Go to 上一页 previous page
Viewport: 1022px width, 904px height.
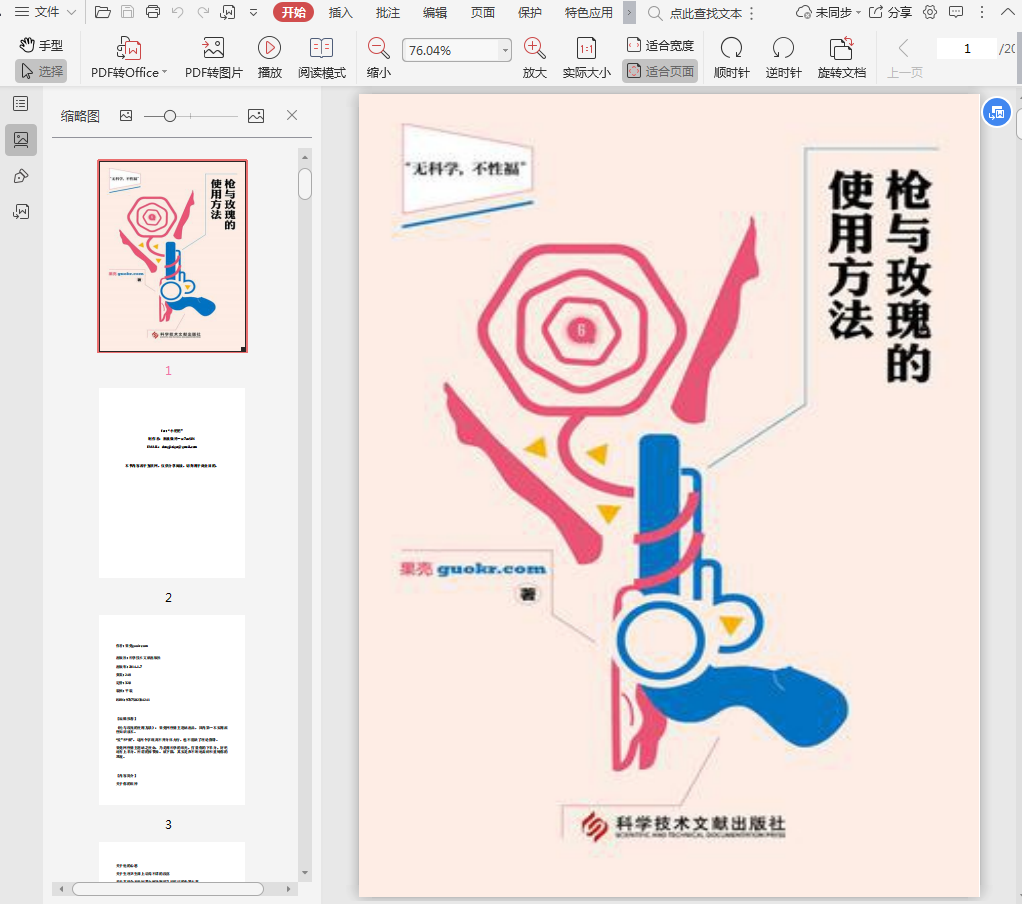904,57
